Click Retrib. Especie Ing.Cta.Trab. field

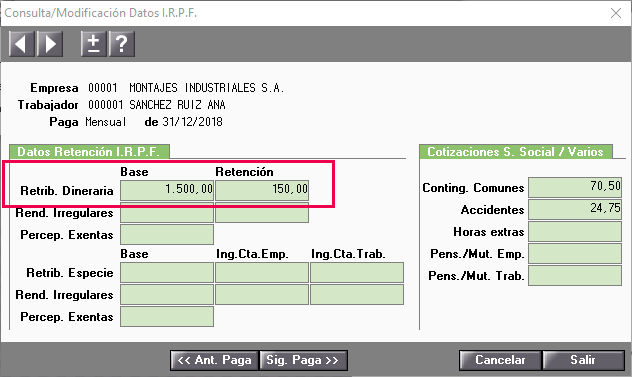(357, 273)
